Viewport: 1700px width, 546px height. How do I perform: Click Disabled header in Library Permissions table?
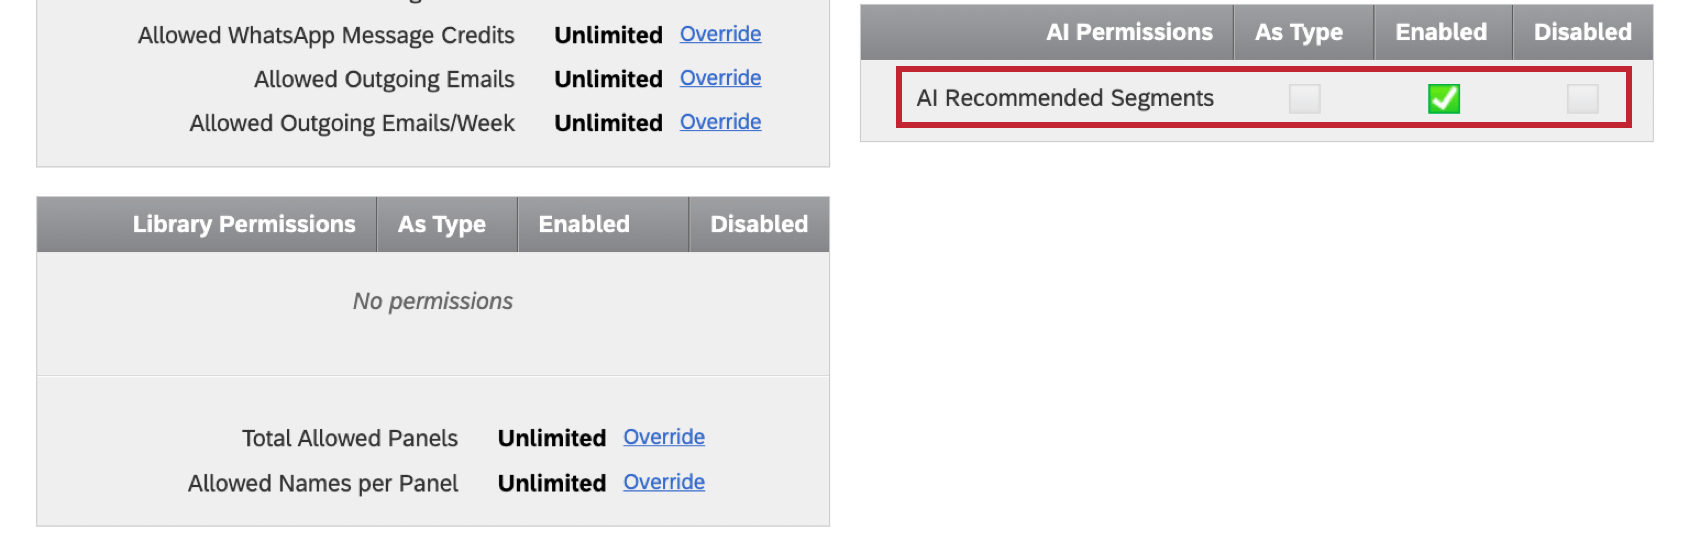click(759, 224)
